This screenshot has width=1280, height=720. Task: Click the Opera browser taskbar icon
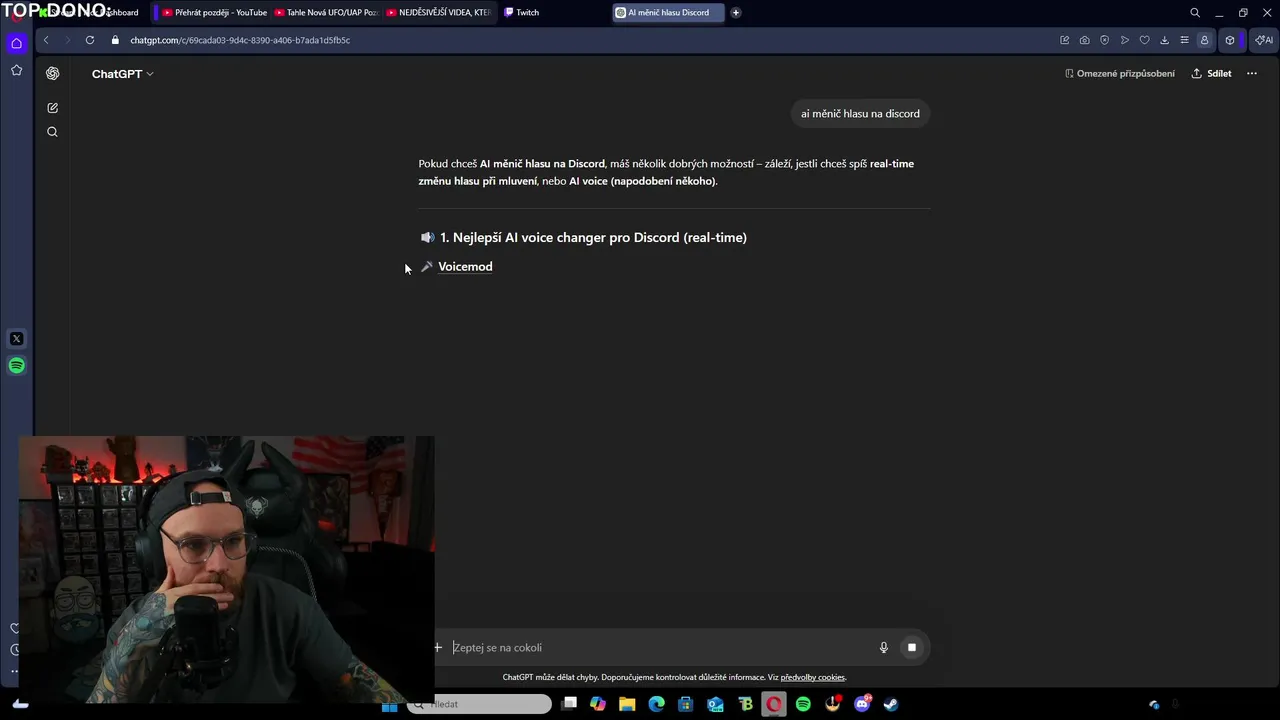(774, 704)
